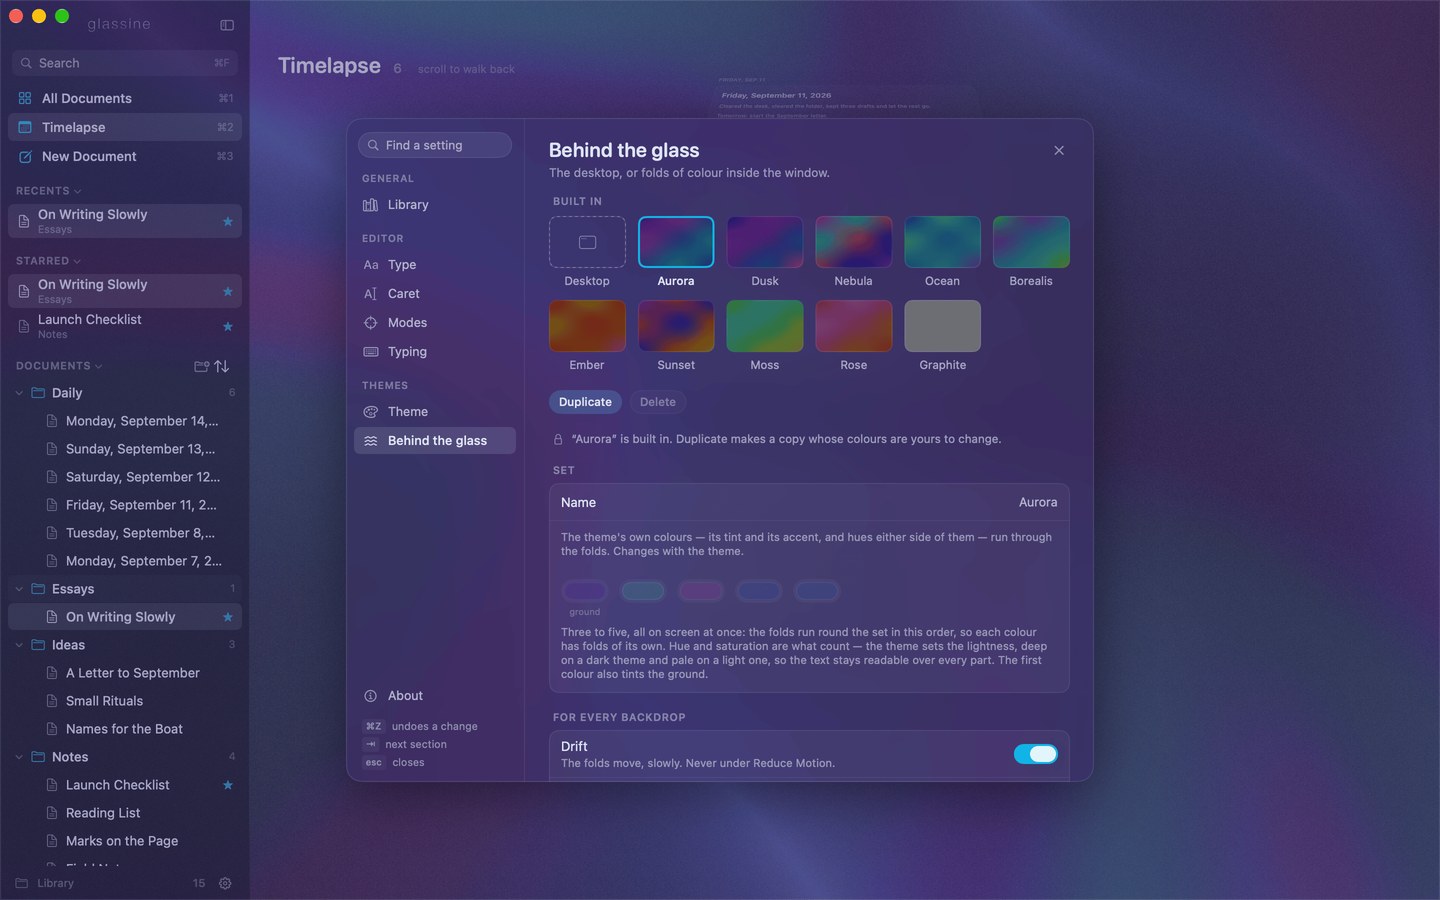The height and width of the screenshot is (900, 1440).
Task: Click the Modes icon in settings
Action: (x=370, y=322)
